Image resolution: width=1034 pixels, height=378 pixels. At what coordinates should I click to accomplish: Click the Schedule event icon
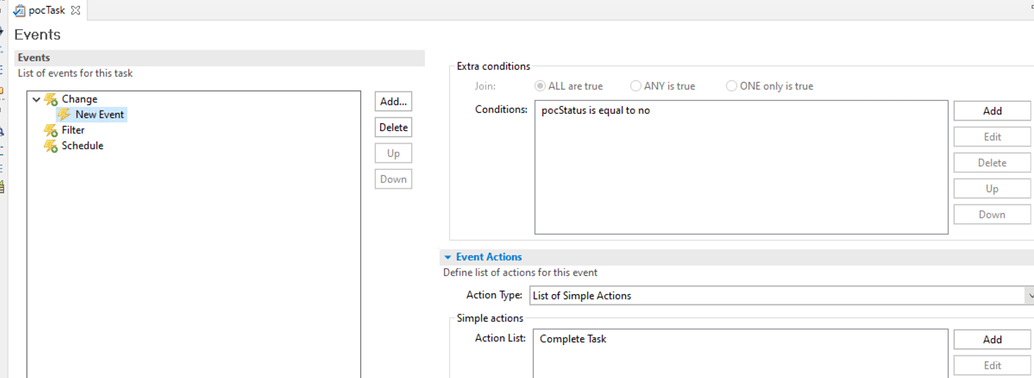tap(50, 146)
